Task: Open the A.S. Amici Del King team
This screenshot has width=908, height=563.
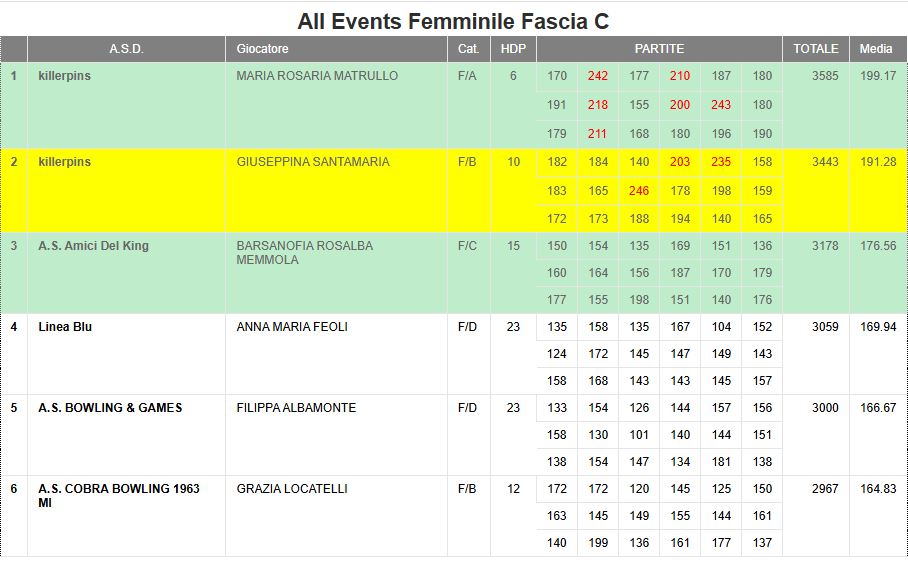Action: [93, 246]
